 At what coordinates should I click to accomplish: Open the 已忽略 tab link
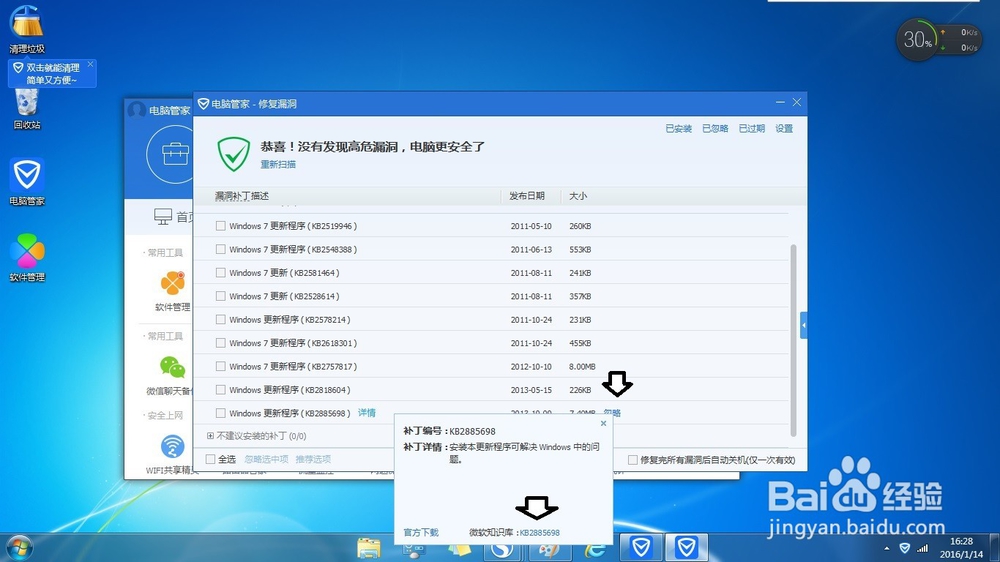(x=715, y=129)
